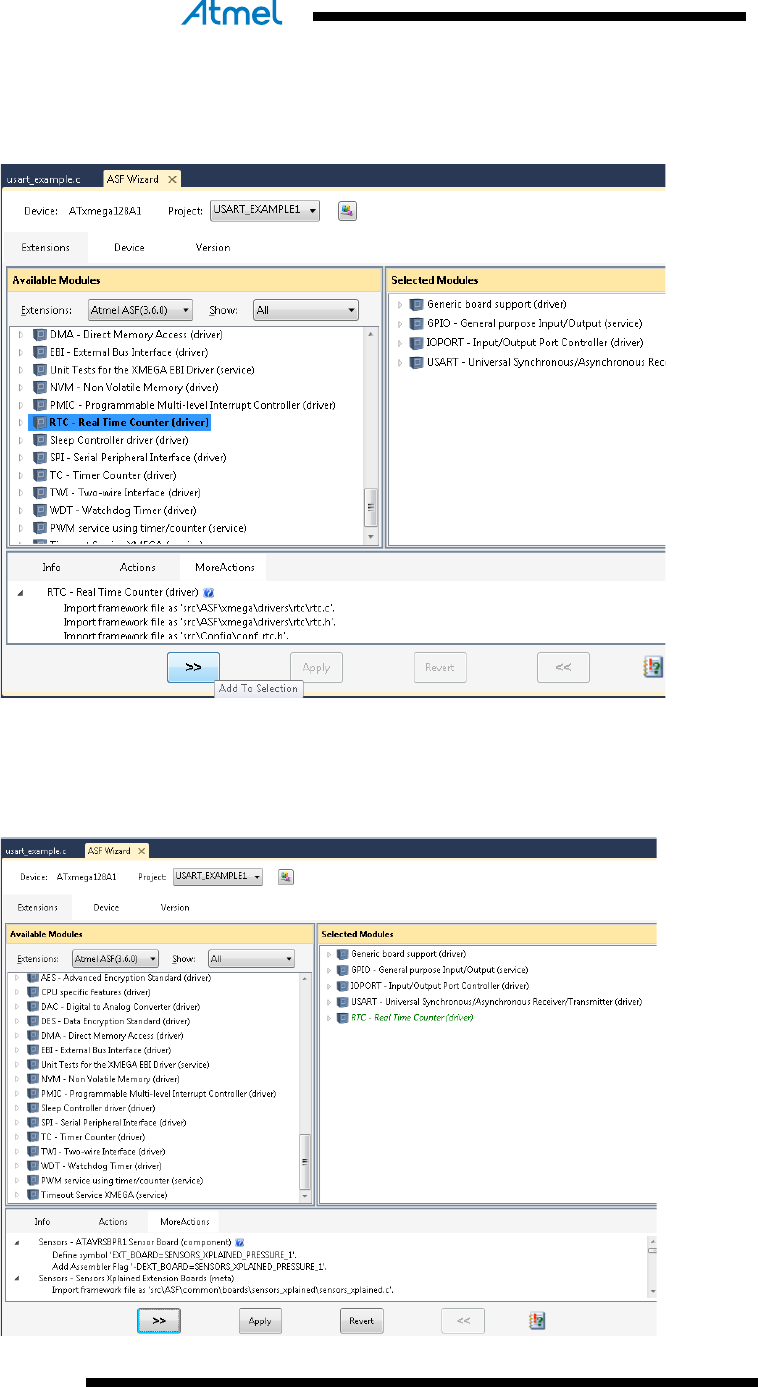Image resolution: width=758 pixels, height=1387 pixels.
Task: Click book icon beside << button, green-RTC wizard
Action: click(537, 1321)
